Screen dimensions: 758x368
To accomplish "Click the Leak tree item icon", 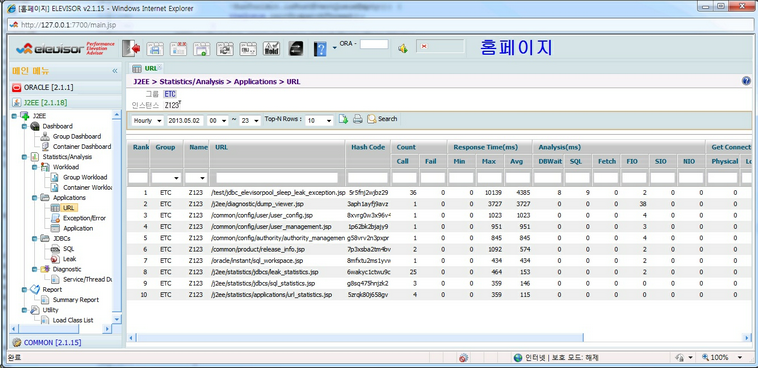I will pyautogui.click(x=55, y=259).
